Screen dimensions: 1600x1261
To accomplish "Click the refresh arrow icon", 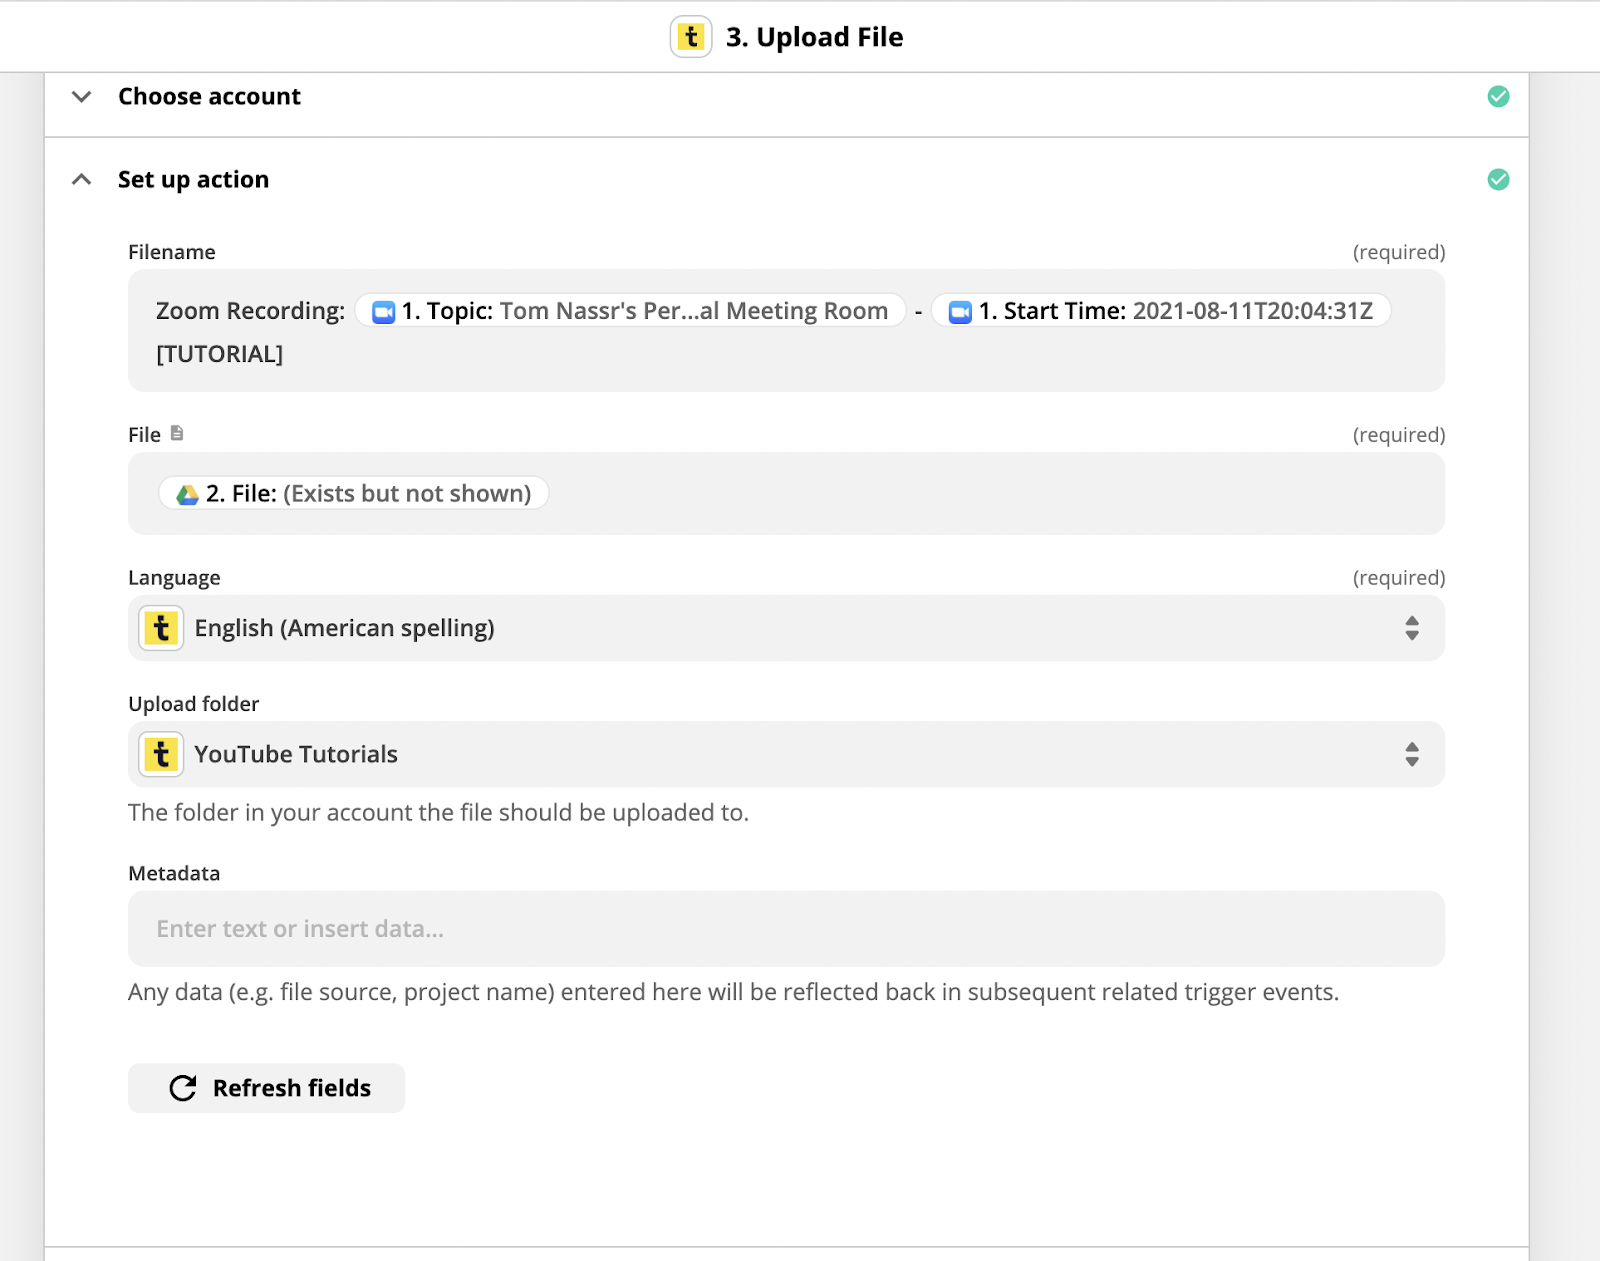I will [183, 1088].
